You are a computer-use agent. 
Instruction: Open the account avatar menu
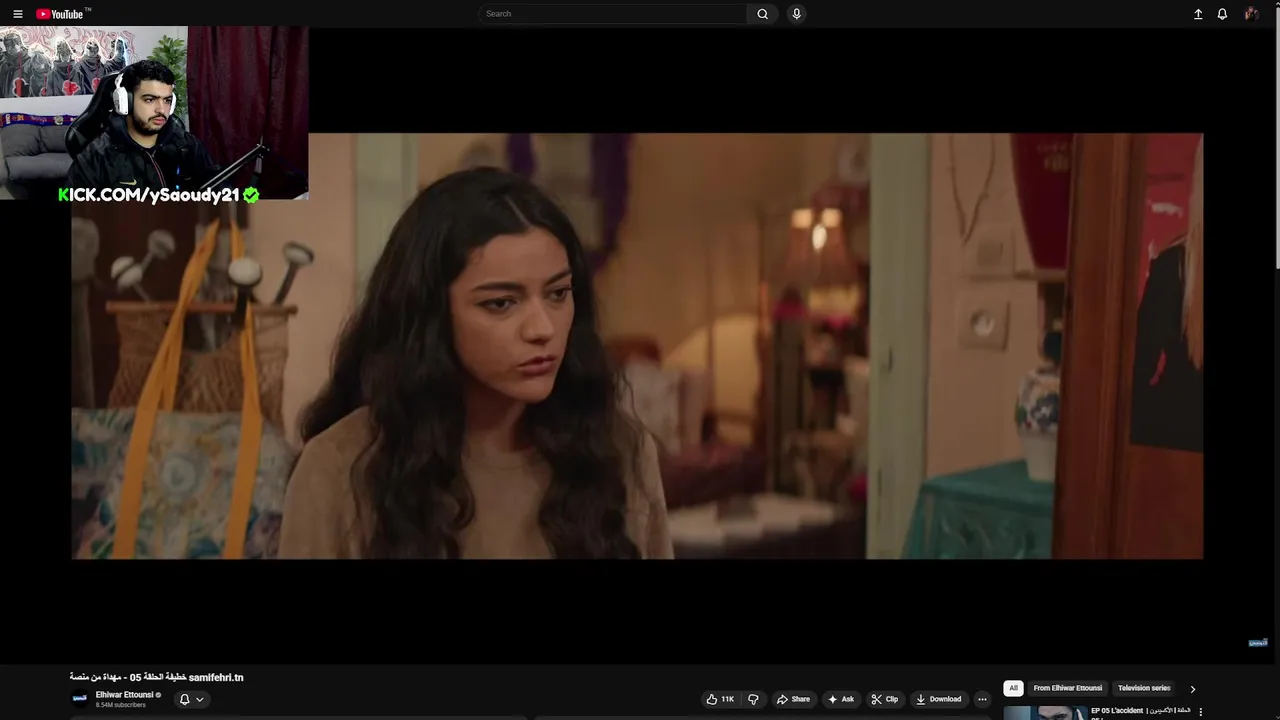tap(1251, 14)
